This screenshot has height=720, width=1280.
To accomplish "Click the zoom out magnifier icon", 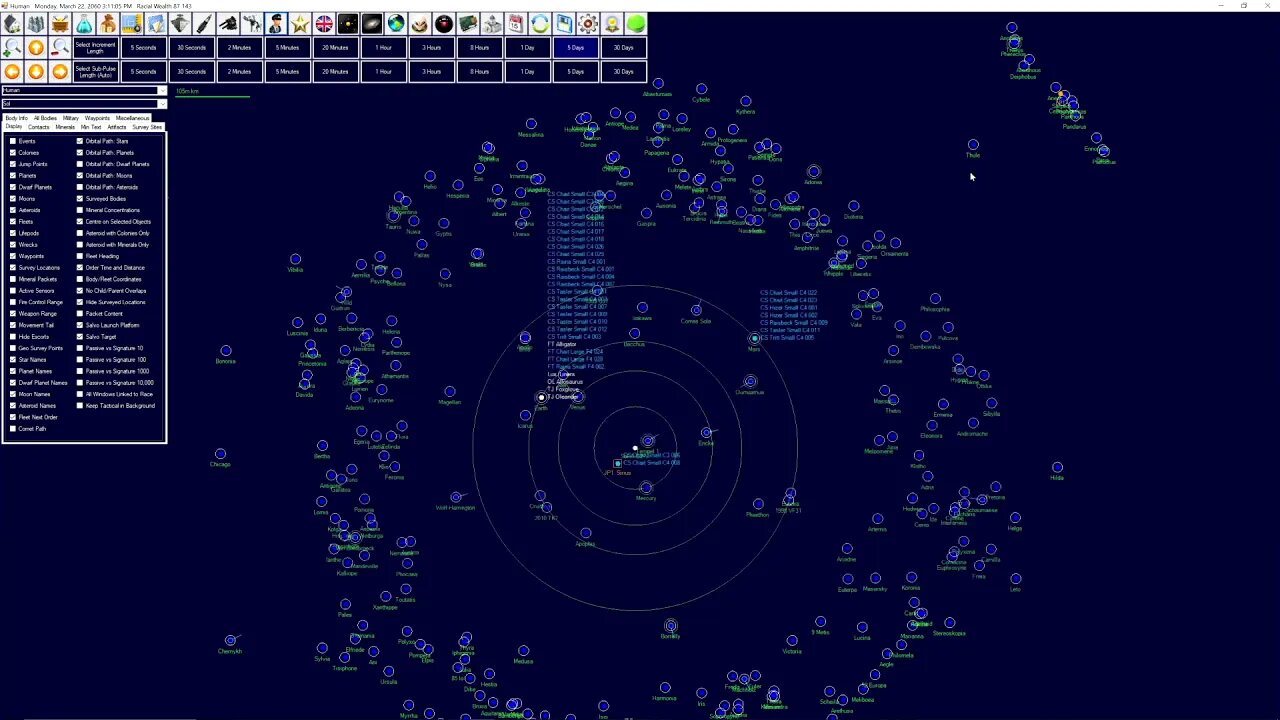I will coord(60,47).
